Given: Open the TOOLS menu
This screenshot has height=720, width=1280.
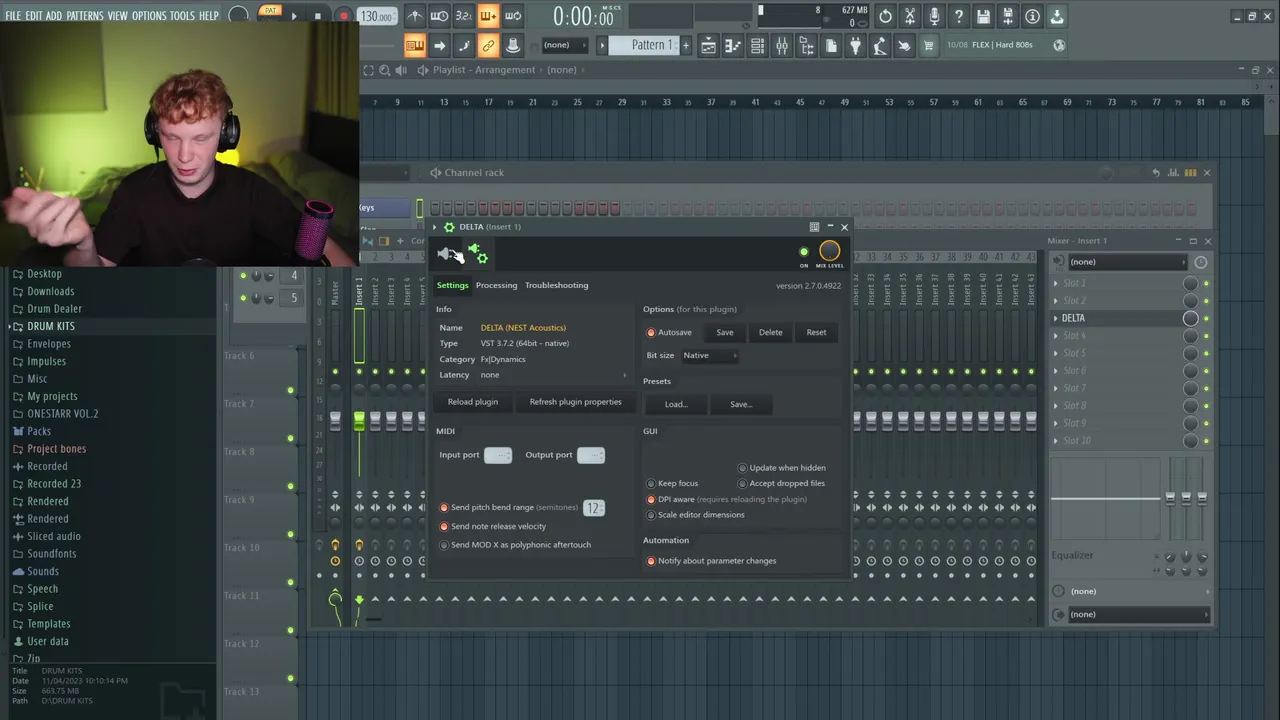Looking at the screenshot, I should tap(182, 16).
